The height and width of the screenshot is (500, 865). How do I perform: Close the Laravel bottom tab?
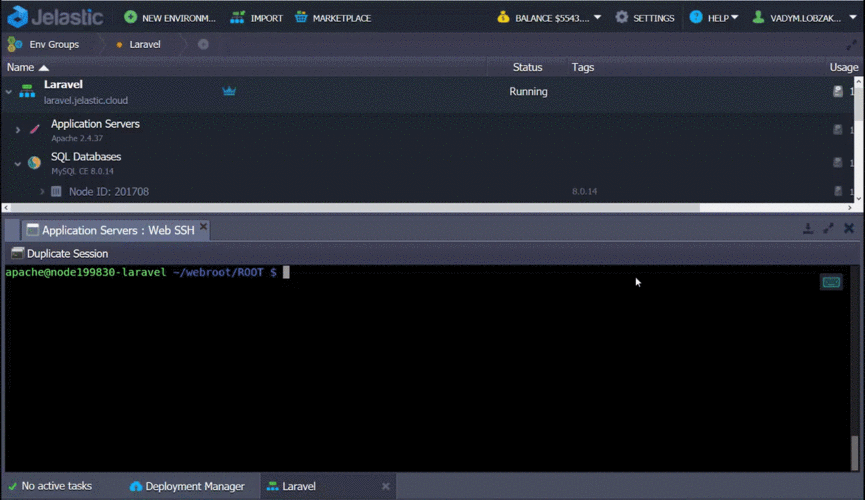[x=386, y=486]
